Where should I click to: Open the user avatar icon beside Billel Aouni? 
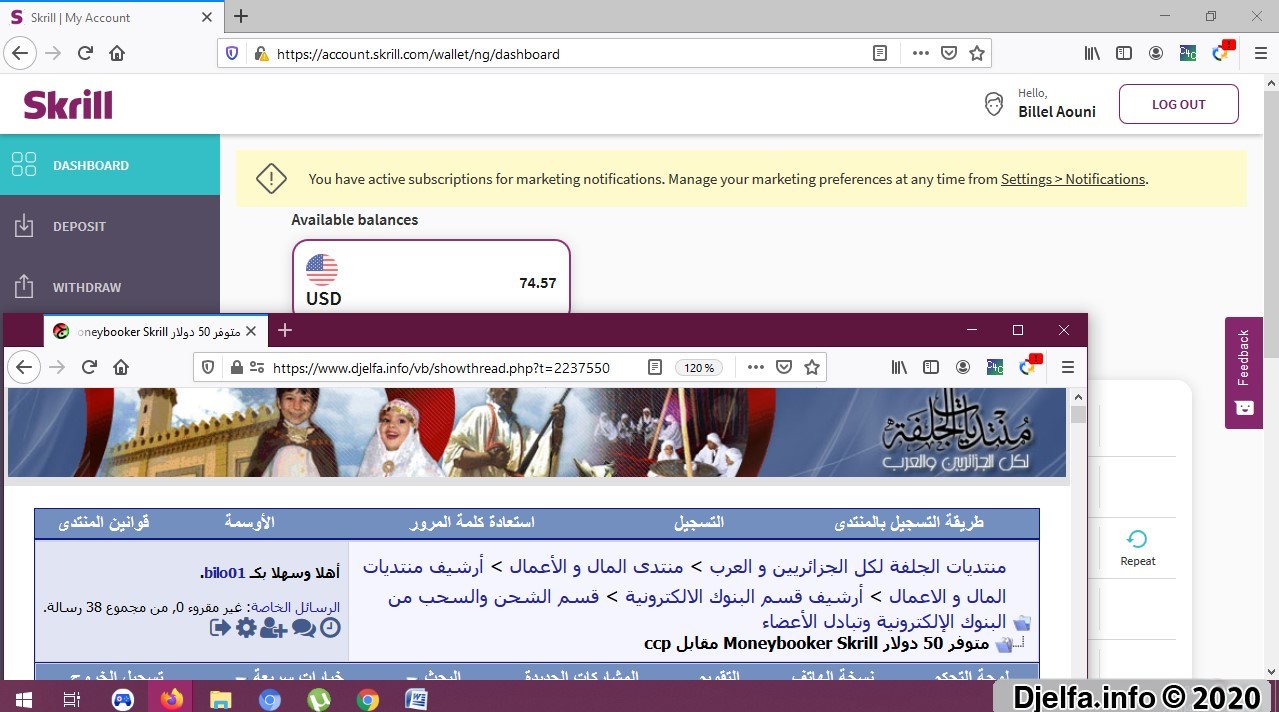[x=994, y=104]
